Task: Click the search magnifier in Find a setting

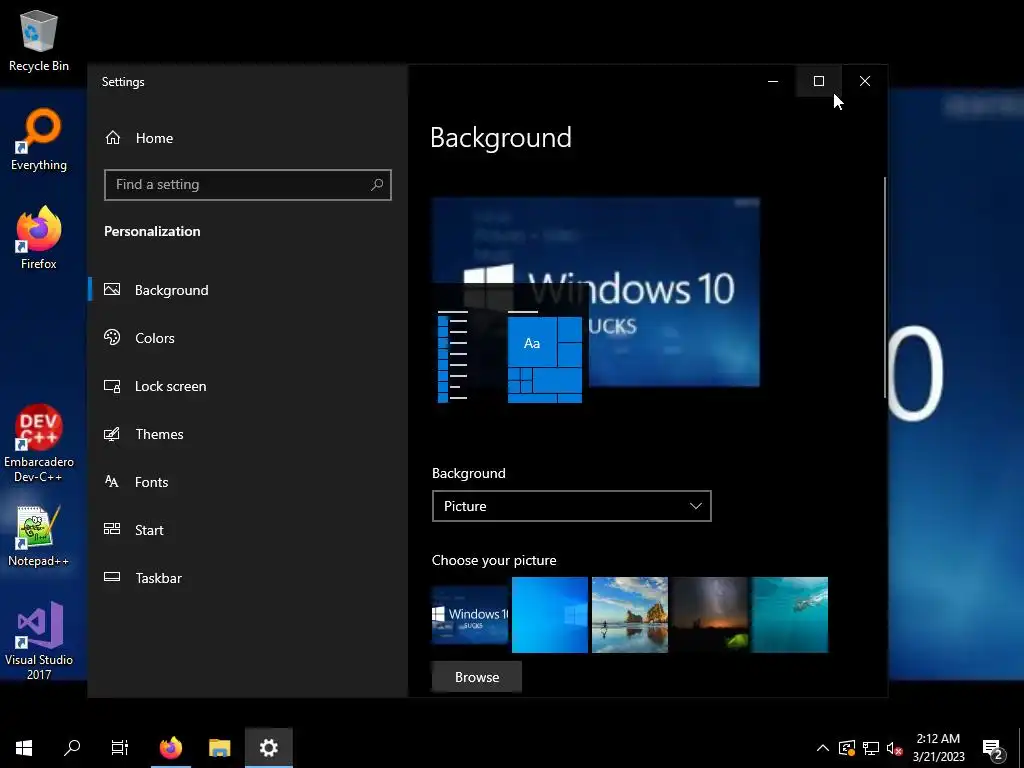Action: coord(377,185)
